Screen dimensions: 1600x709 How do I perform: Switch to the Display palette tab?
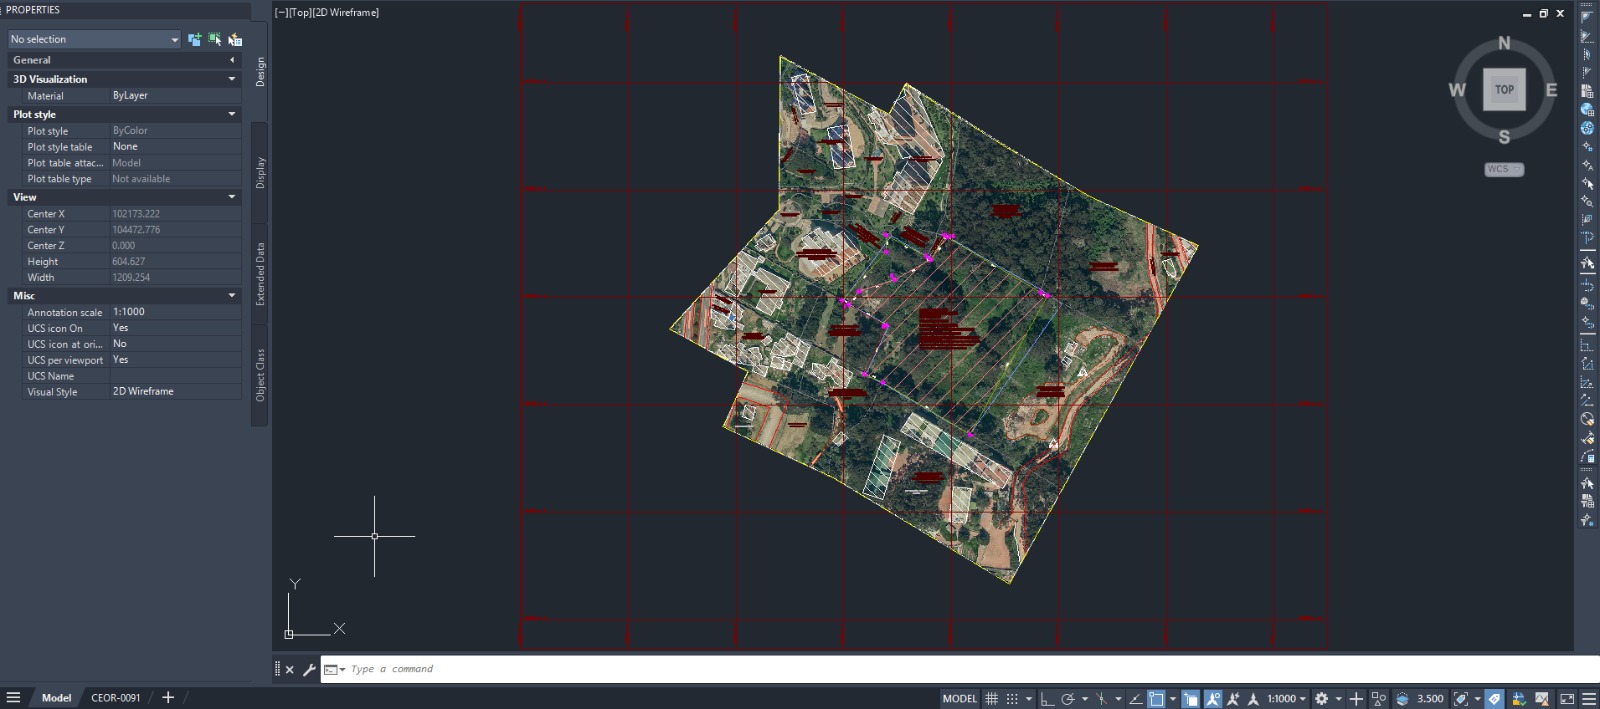(x=260, y=172)
